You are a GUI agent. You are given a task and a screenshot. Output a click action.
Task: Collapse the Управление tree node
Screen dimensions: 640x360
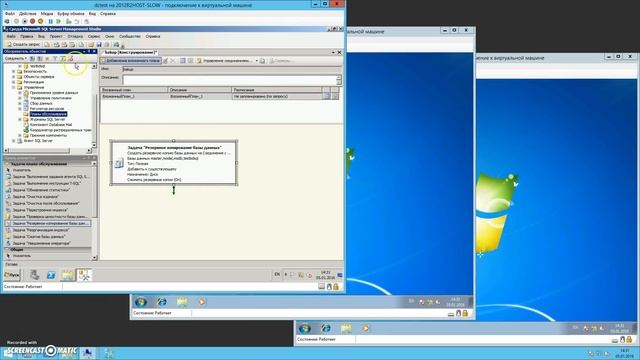click(x=13, y=87)
